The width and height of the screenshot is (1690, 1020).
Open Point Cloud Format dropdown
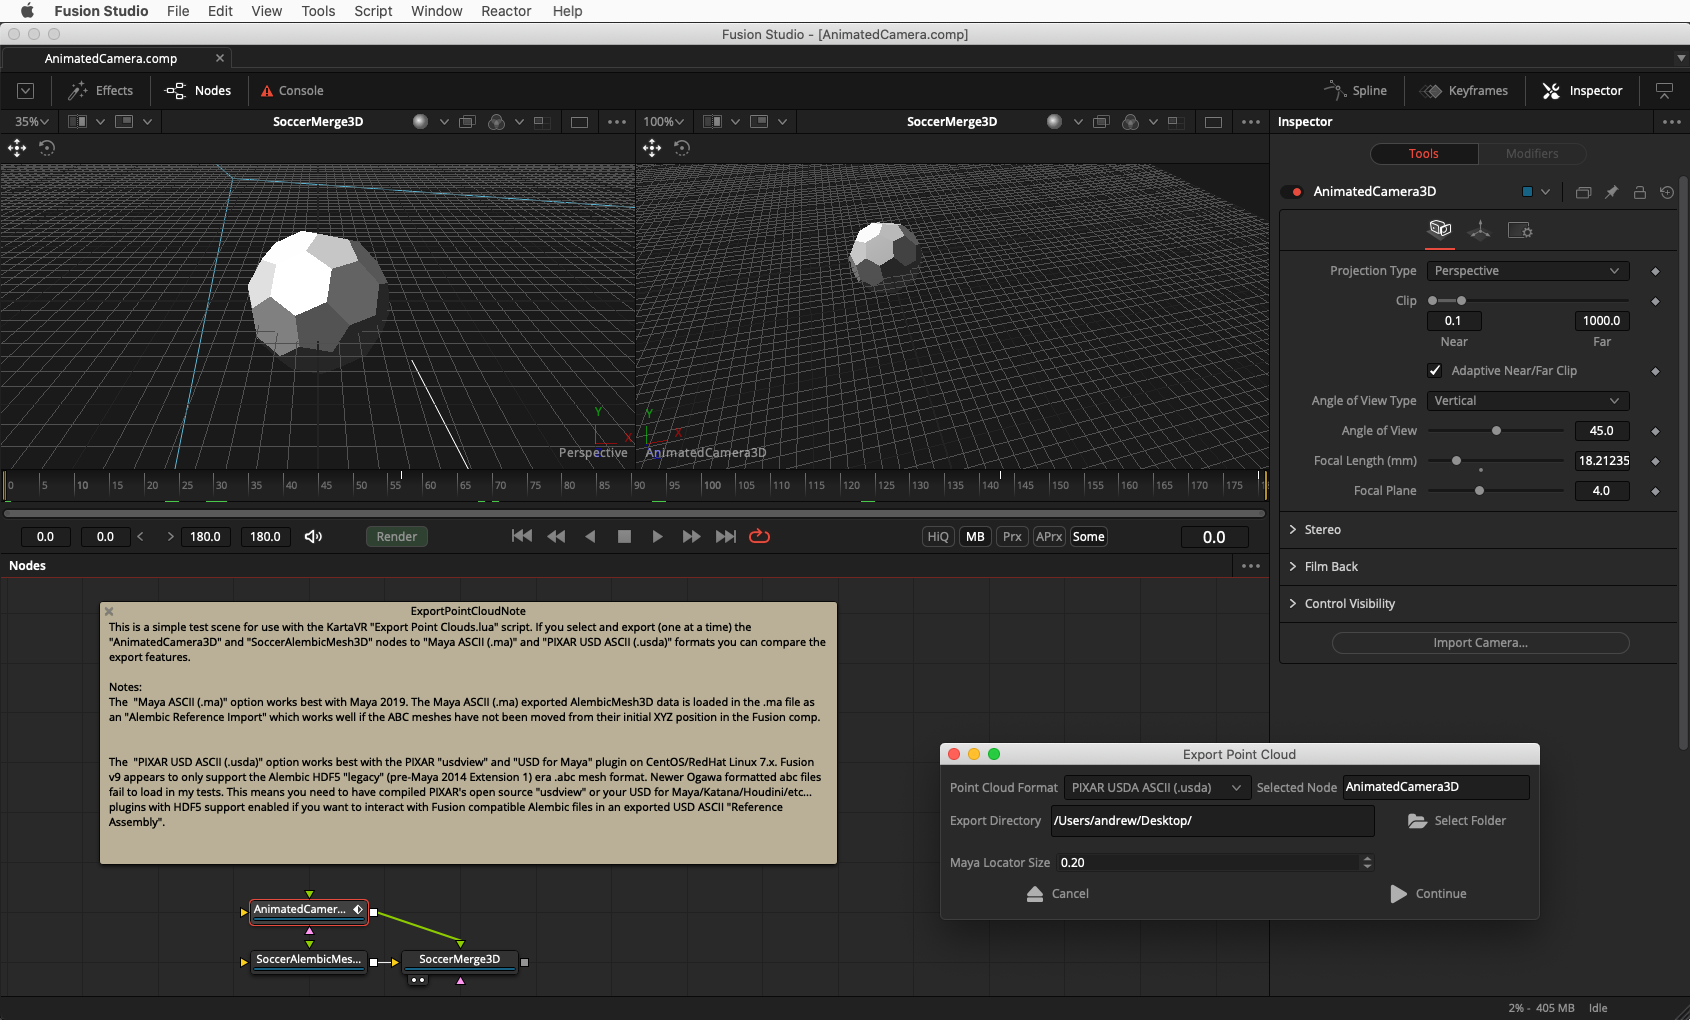[1158, 788]
